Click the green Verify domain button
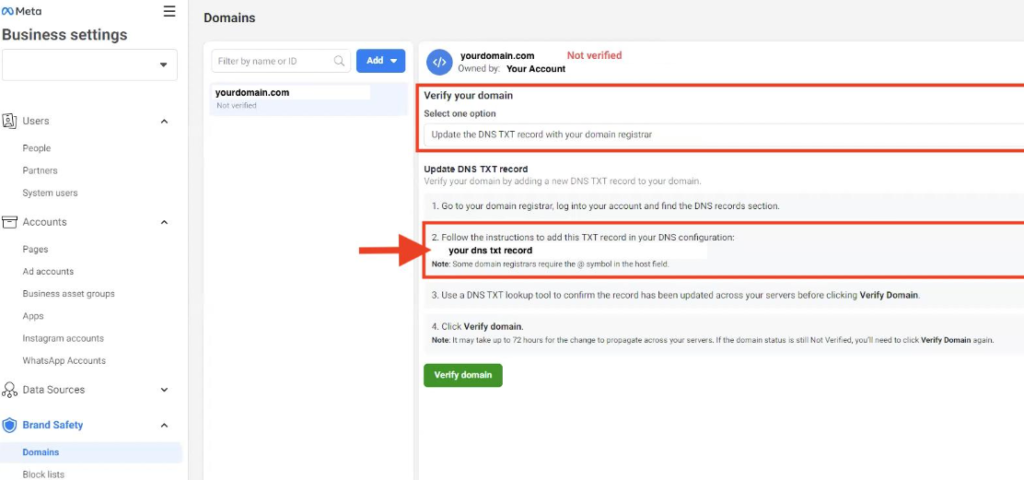The height and width of the screenshot is (480, 1024). [463, 376]
